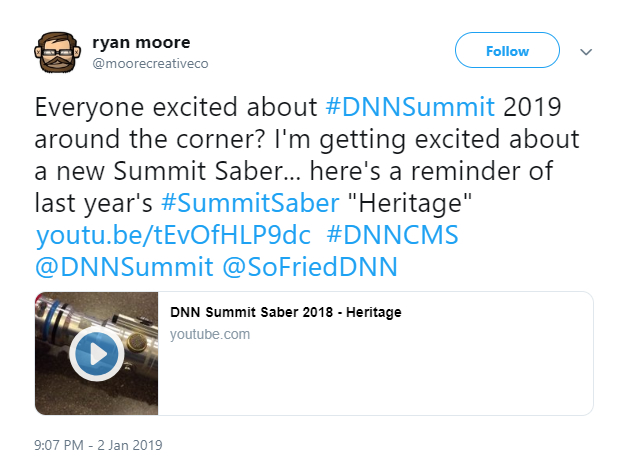Open the lightsaber video thumbnail image
The width and height of the screenshot is (619, 467).
(x=96, y=353)
